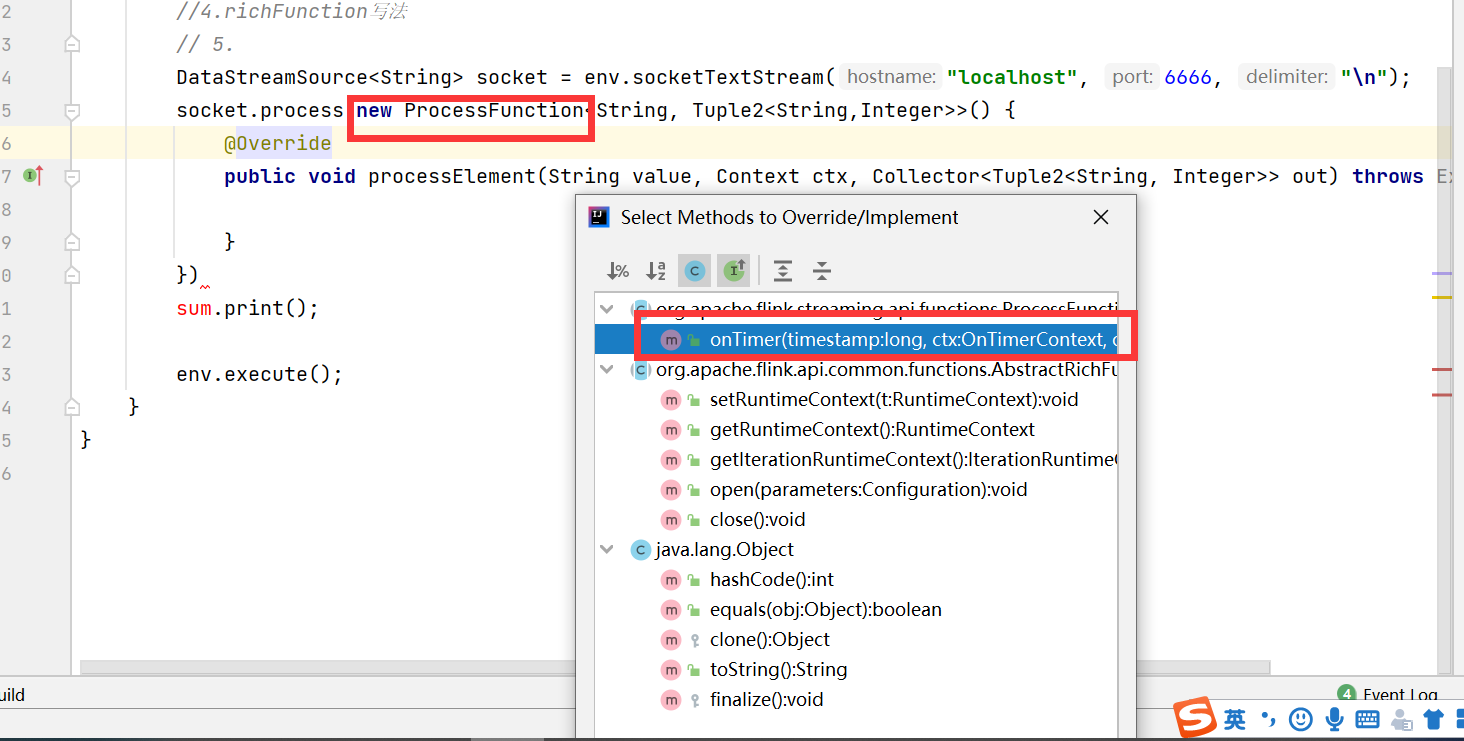Collapse the java.lang.Object class node

pos(607,549)
